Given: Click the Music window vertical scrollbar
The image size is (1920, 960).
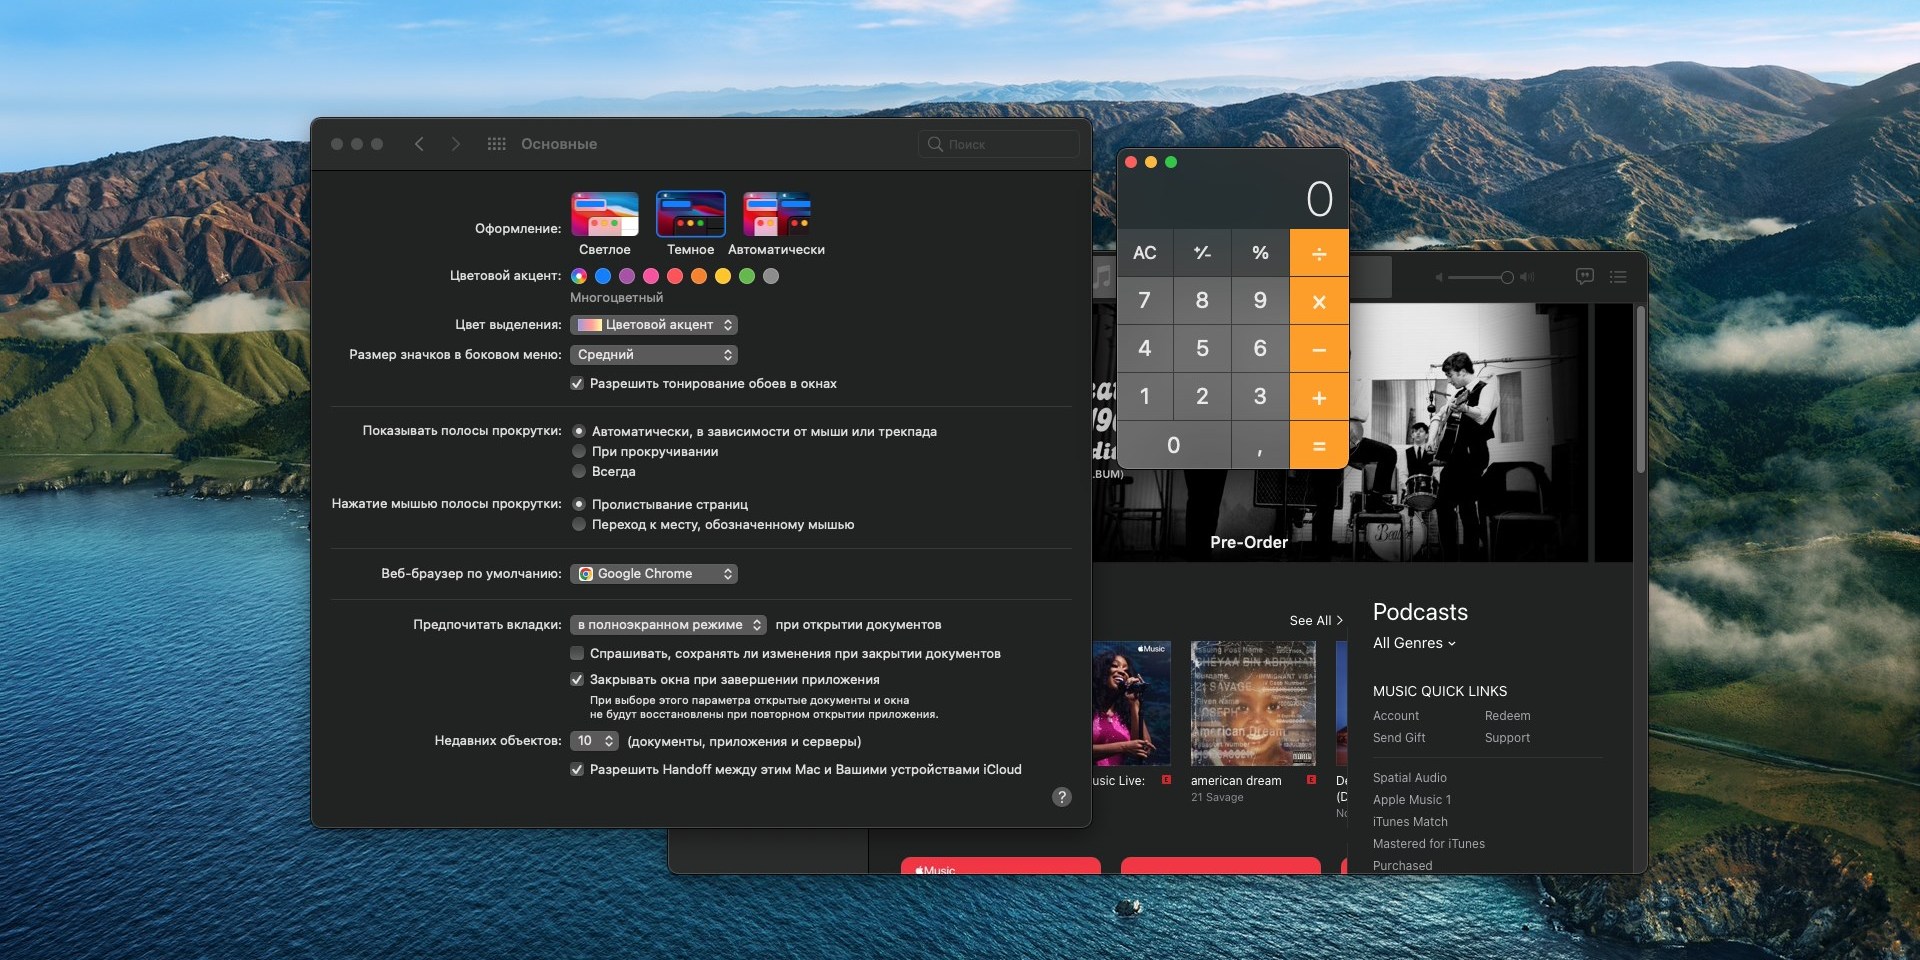Looking at the screenshot, I should point(1640,390).
